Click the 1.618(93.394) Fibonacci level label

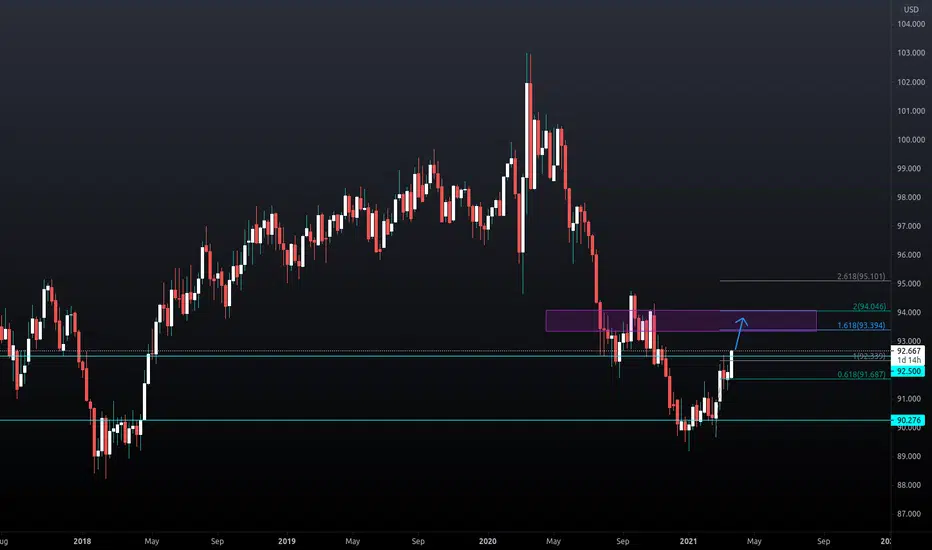(x=861, y=325)
